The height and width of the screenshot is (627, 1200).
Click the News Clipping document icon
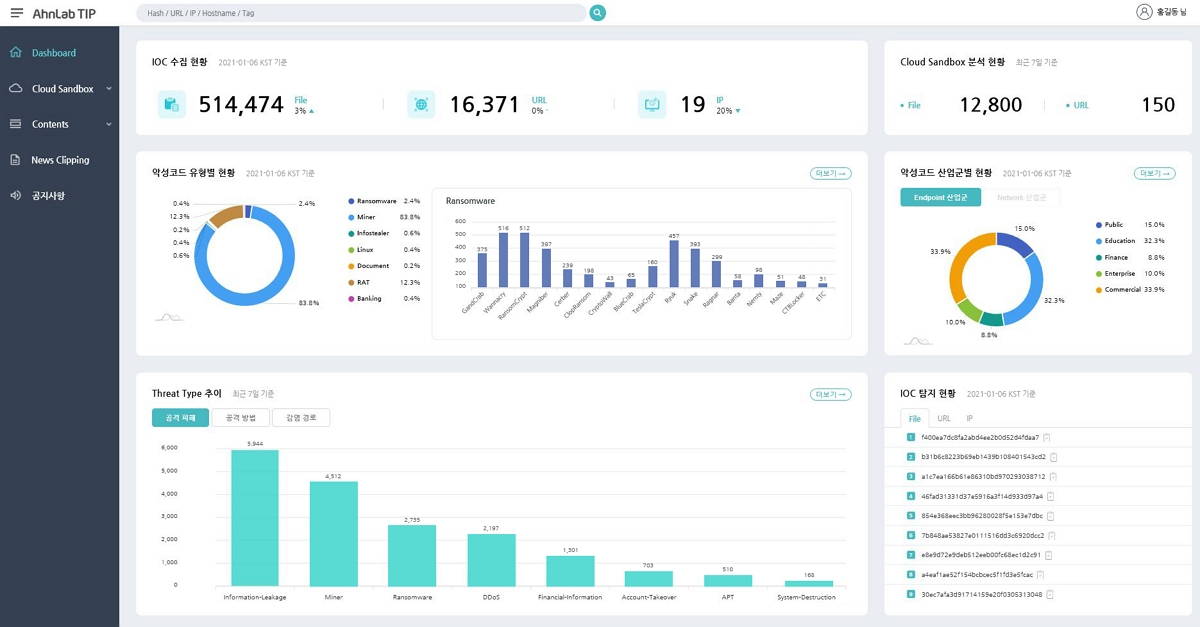tap(16, 160)
